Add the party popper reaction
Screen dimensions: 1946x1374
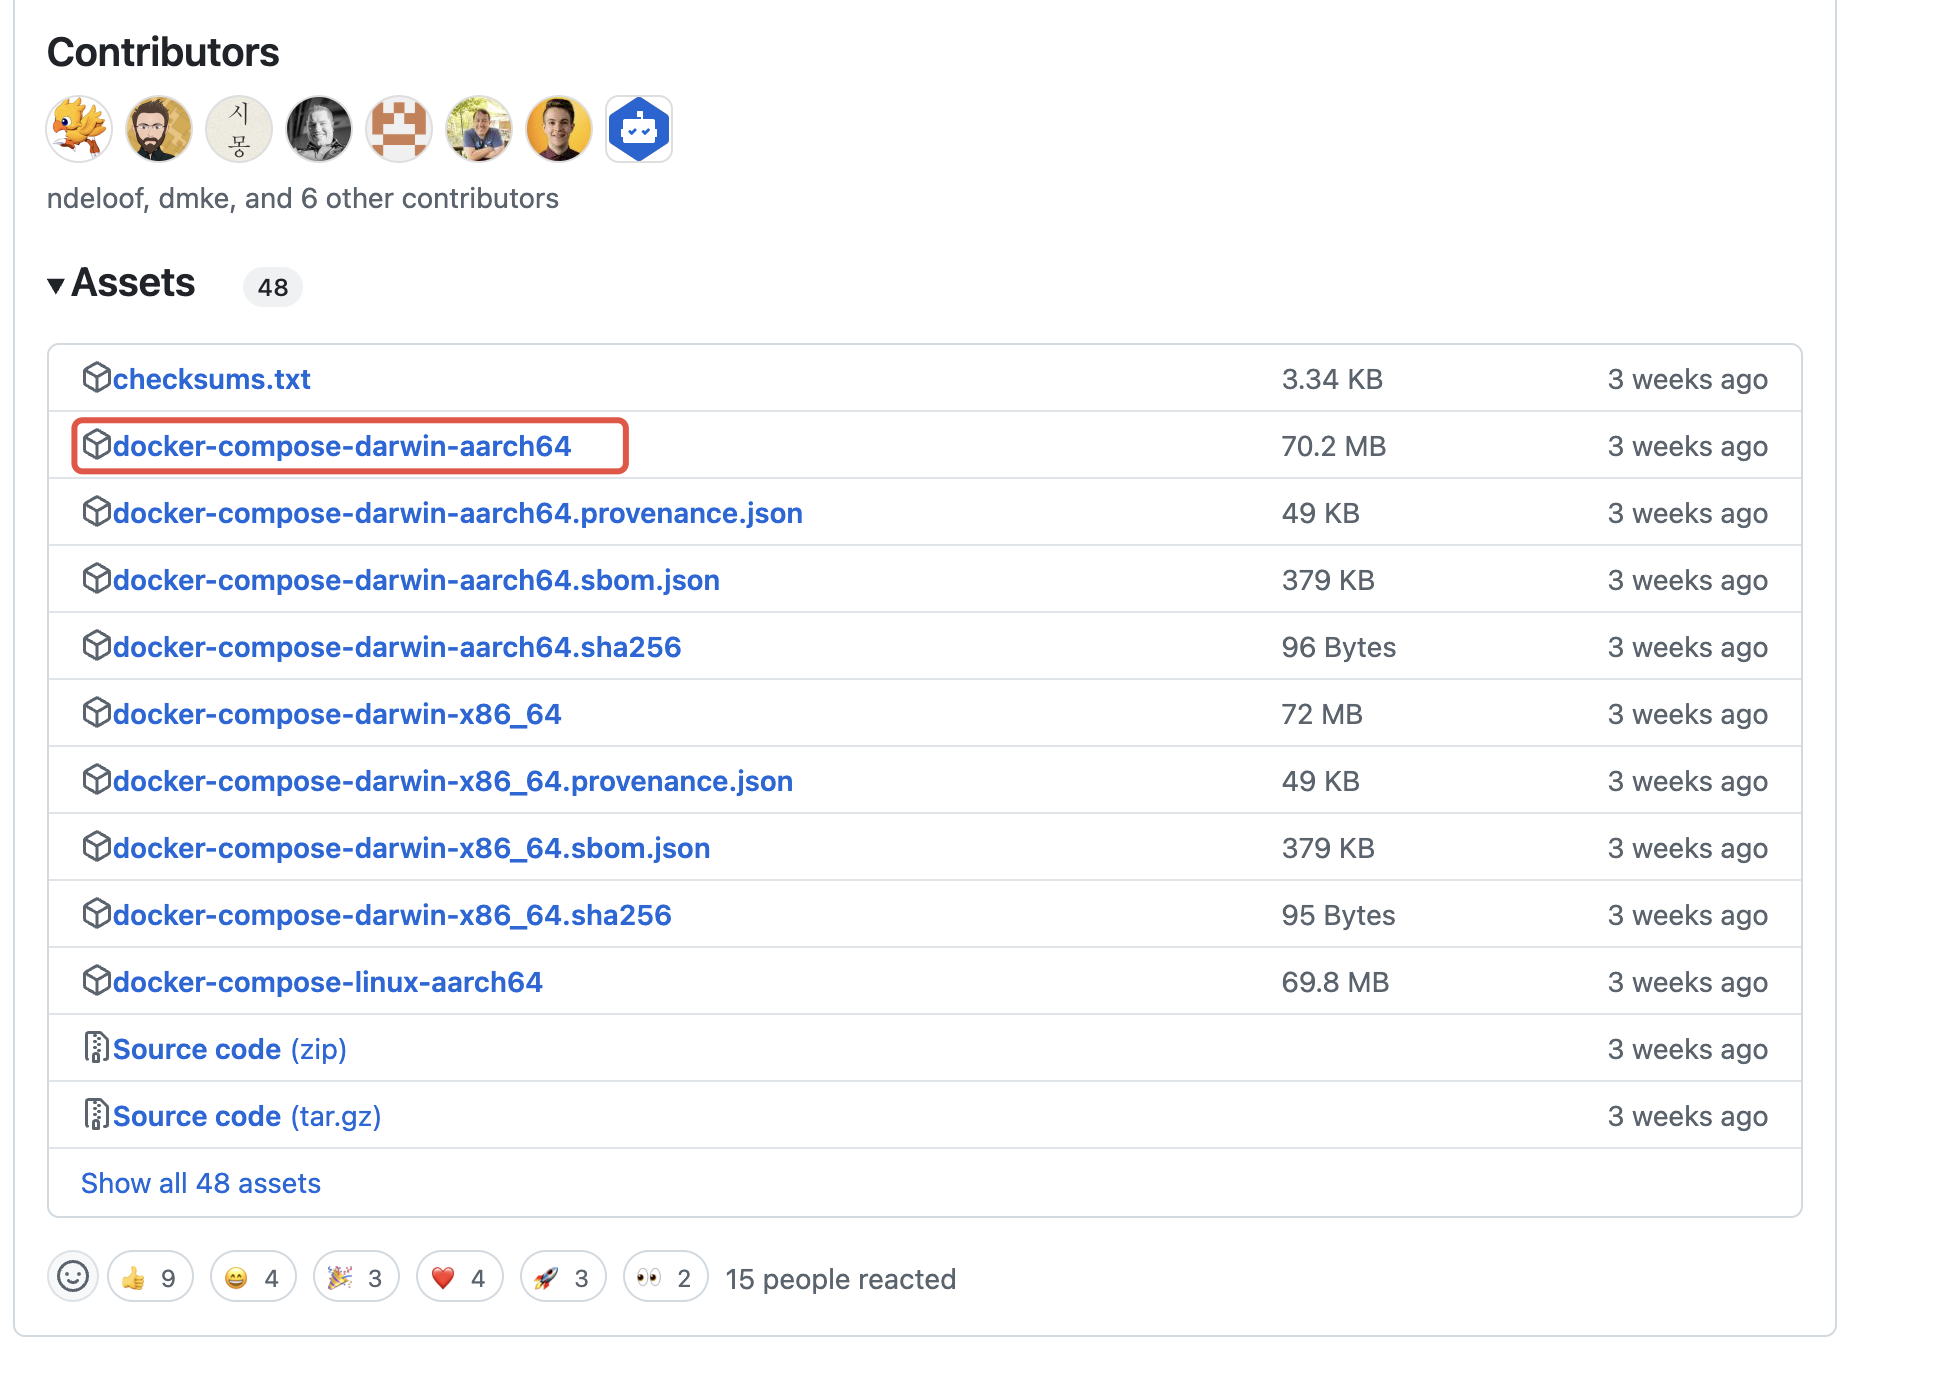pos(356,1277)
